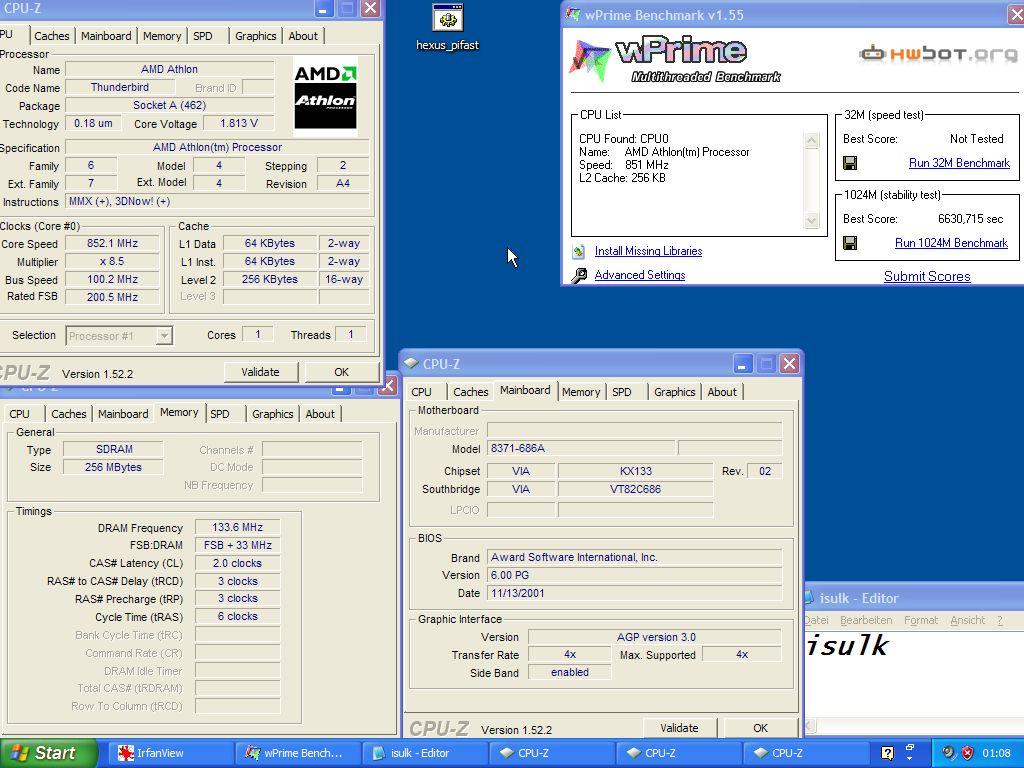Click OK in Mainboard CPU-Z window
This screenshot has height=768, width=1024.
click(760, 728)
